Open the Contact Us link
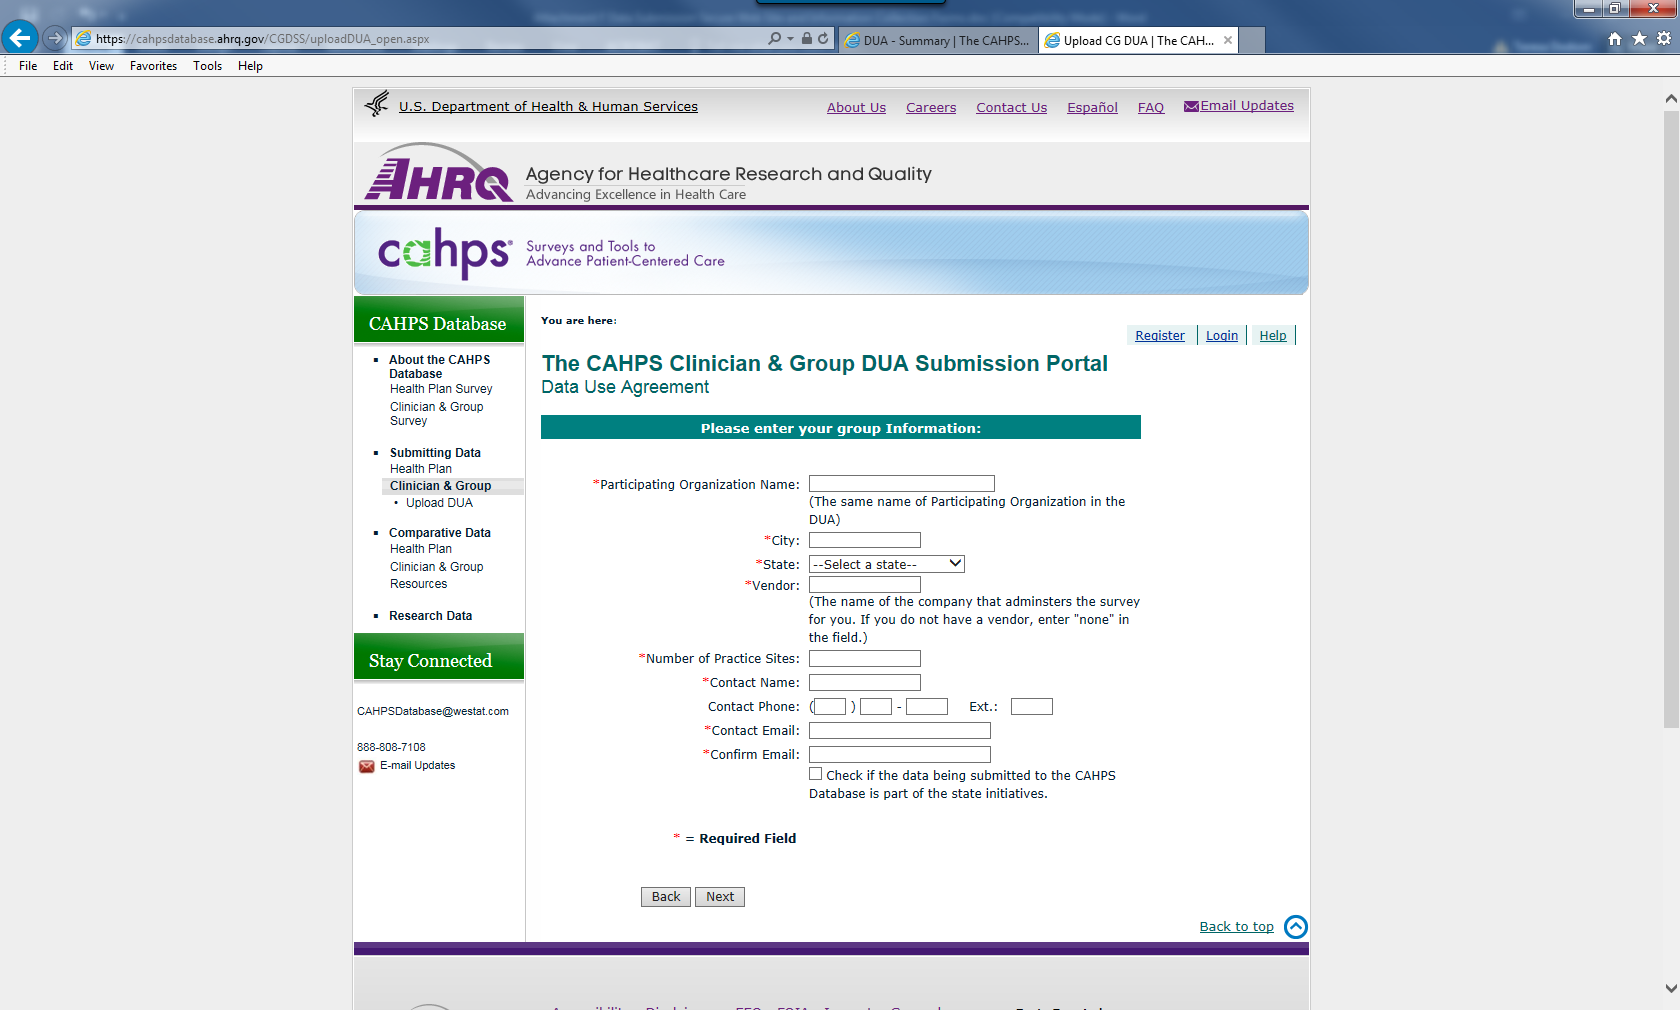The image size is (1680, 1010). (x=1012, y=108)
